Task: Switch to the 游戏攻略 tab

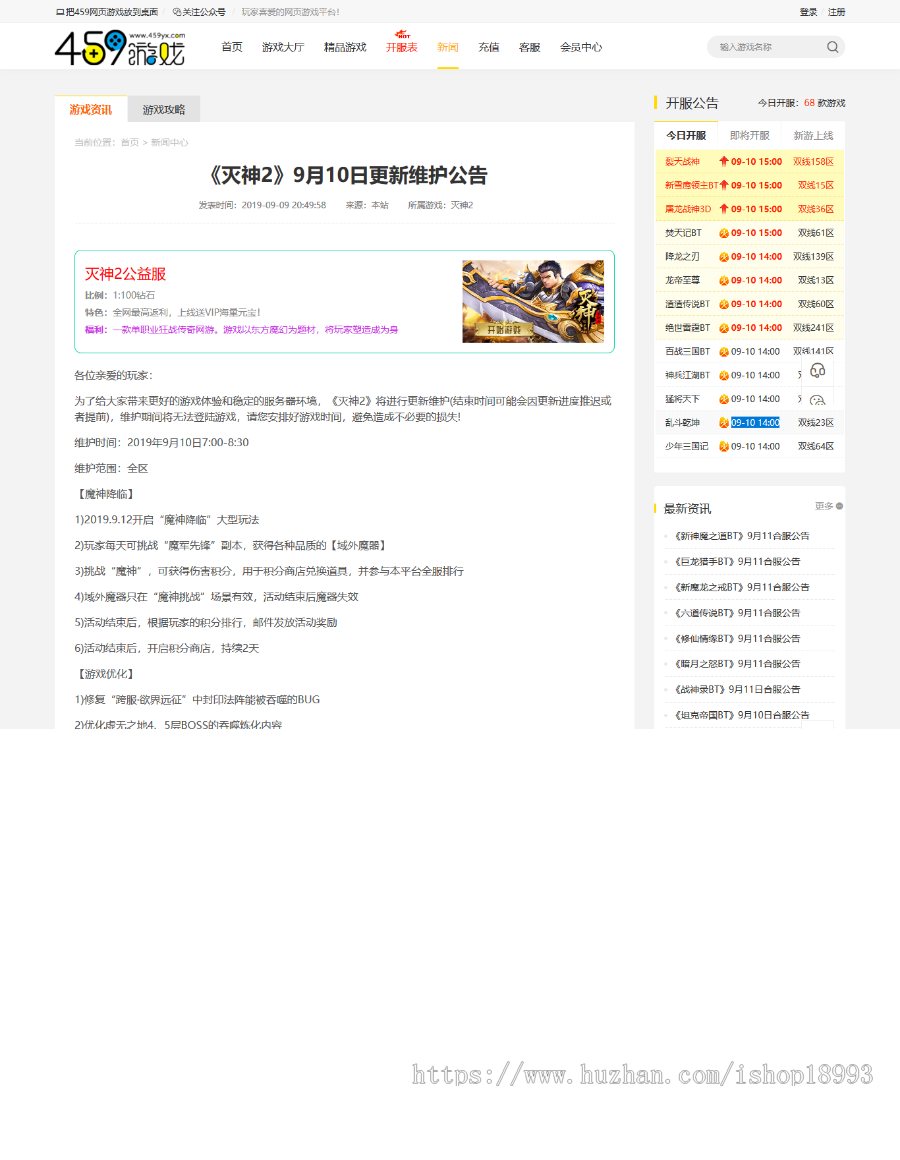Action: pos(163,110)
